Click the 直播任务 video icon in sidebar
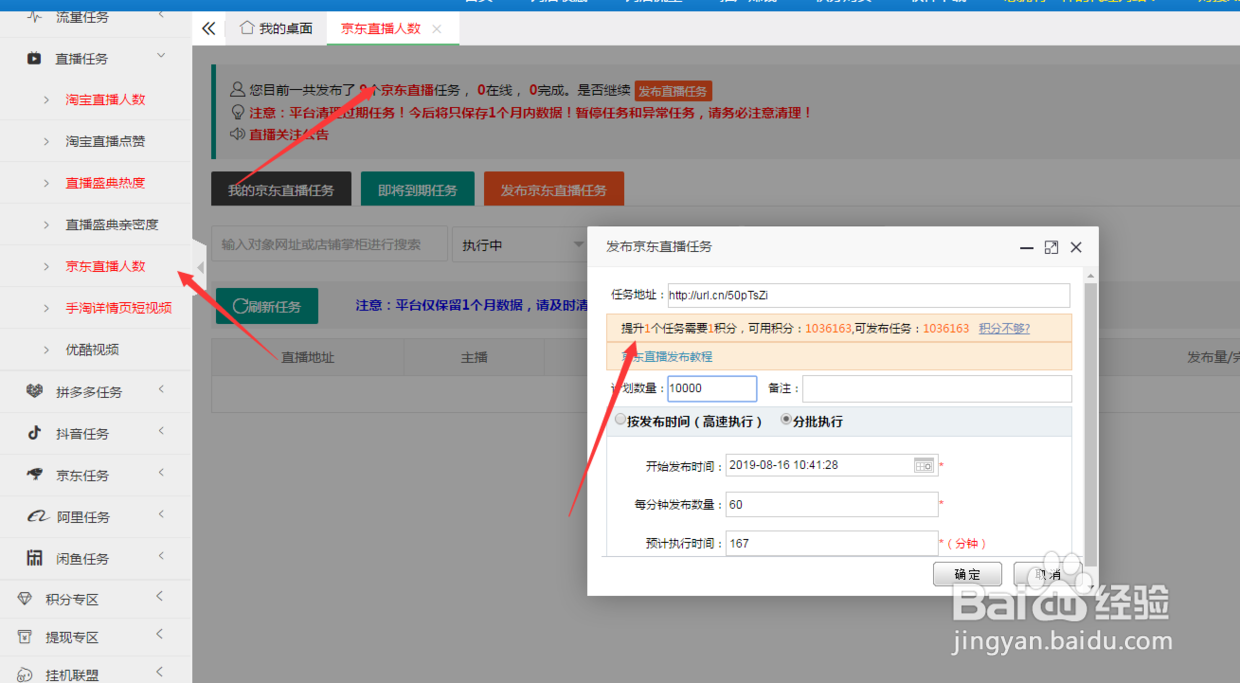Viewport: 1240px width, 683px height. click(x=34, y=59)
